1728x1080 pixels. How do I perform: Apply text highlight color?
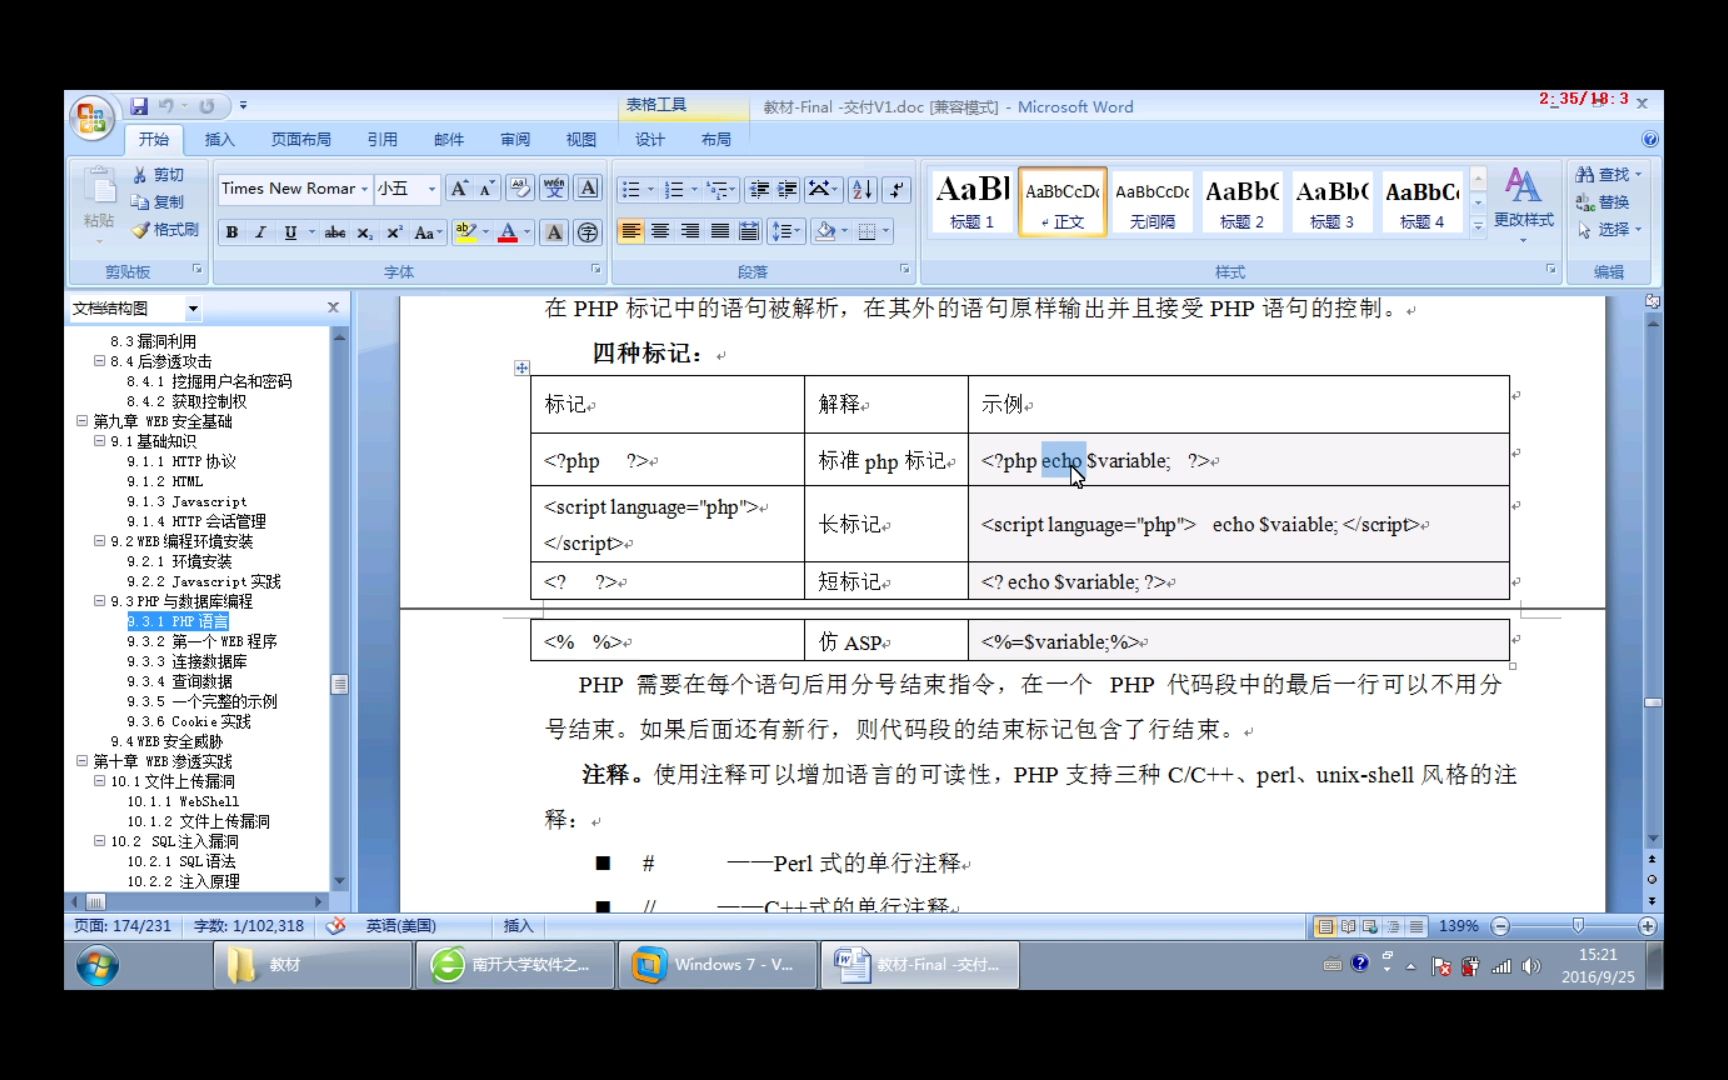pos(466,231)
